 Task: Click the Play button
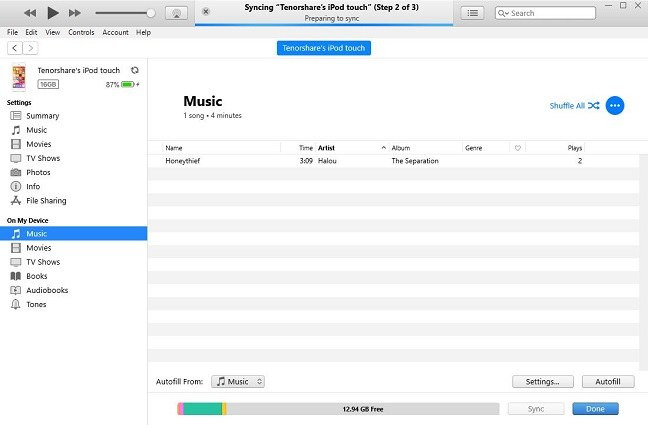click(x=52, y=13)
